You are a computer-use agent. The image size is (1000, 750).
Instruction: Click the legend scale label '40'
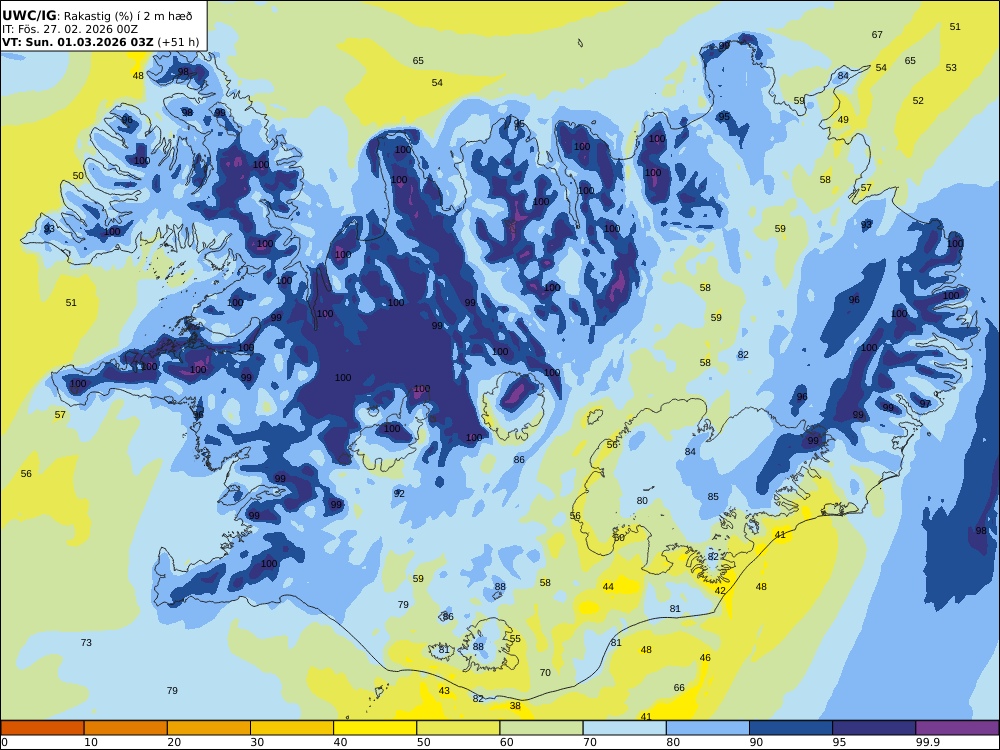pos(340,742)
